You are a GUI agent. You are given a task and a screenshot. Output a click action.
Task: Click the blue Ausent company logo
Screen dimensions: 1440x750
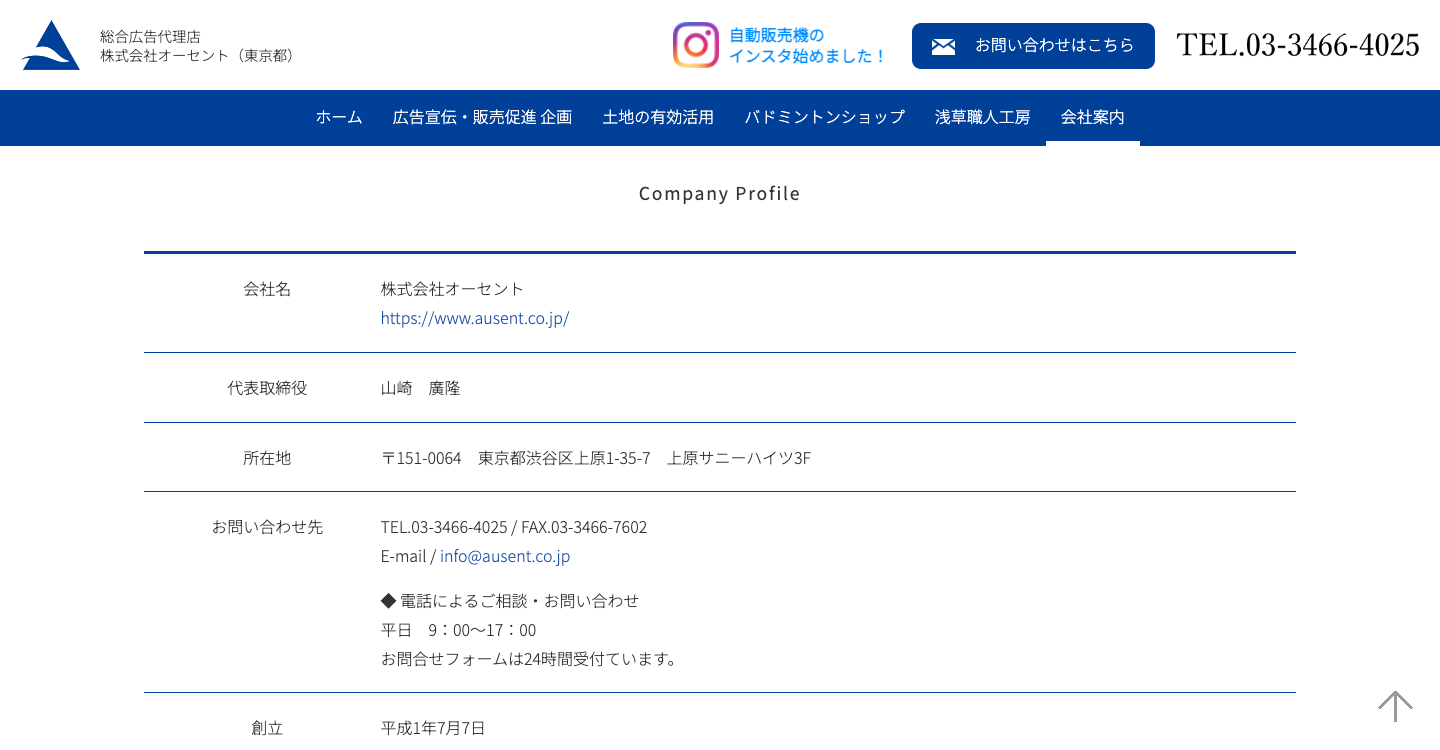[x=51, y=45]
